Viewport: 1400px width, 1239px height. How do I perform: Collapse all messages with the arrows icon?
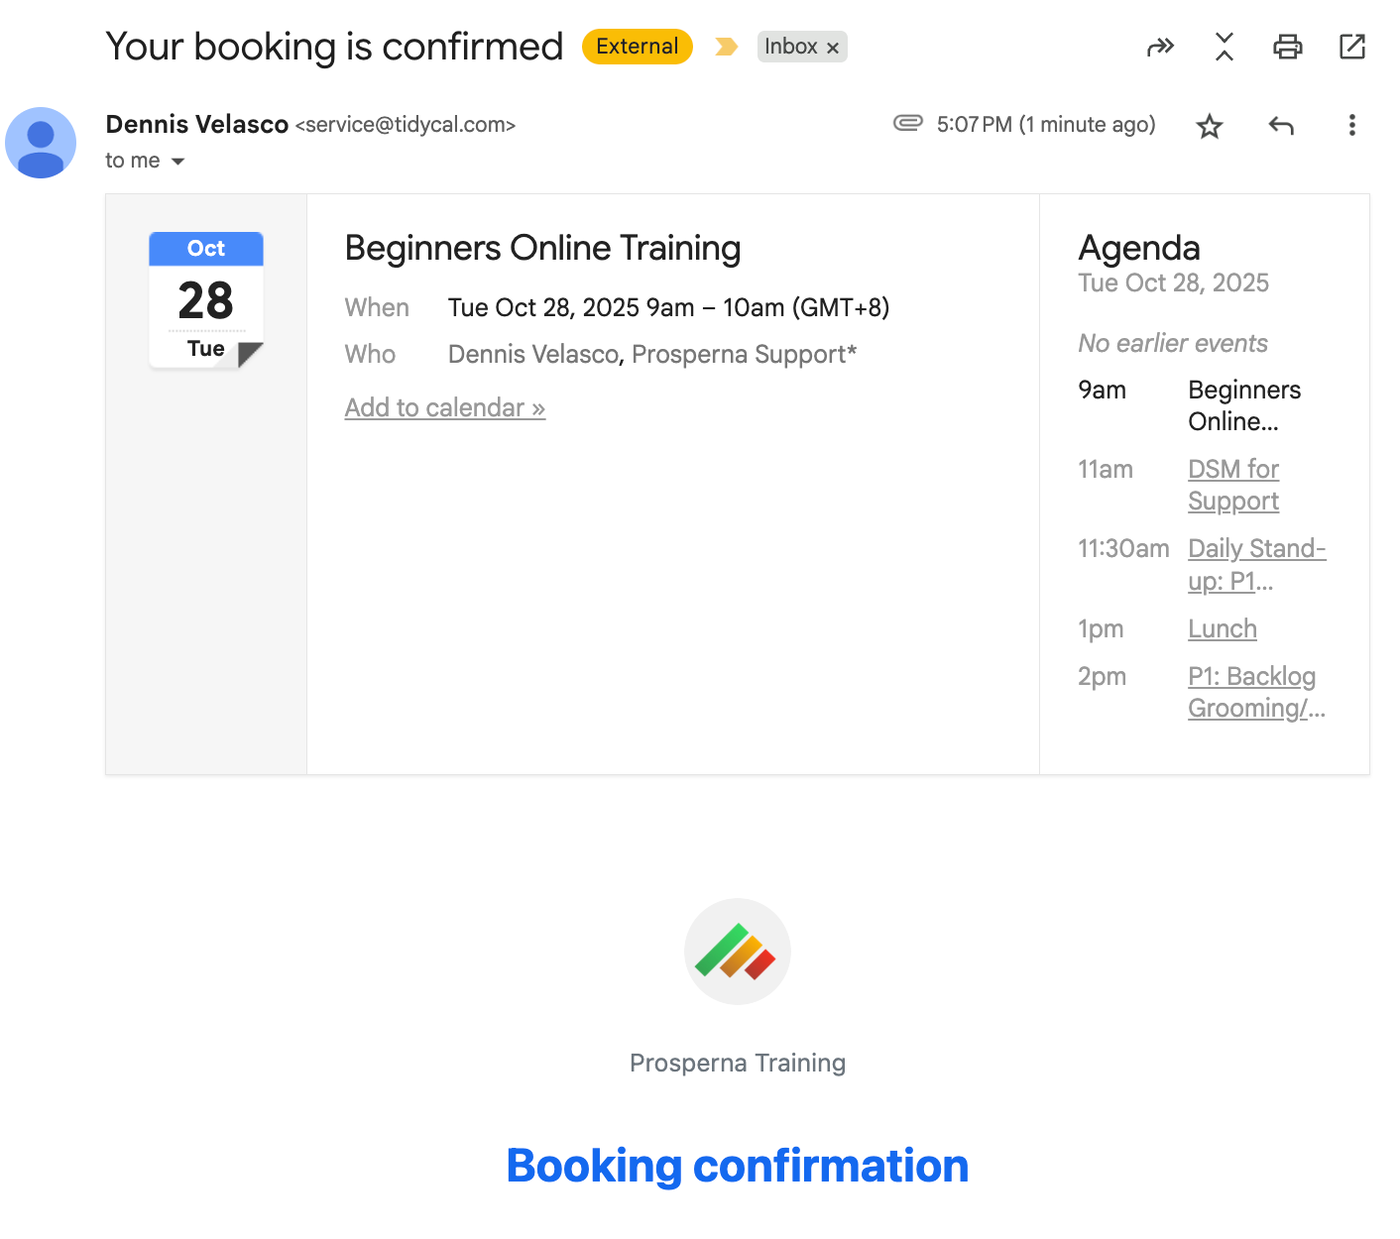tap(1224, 47)
